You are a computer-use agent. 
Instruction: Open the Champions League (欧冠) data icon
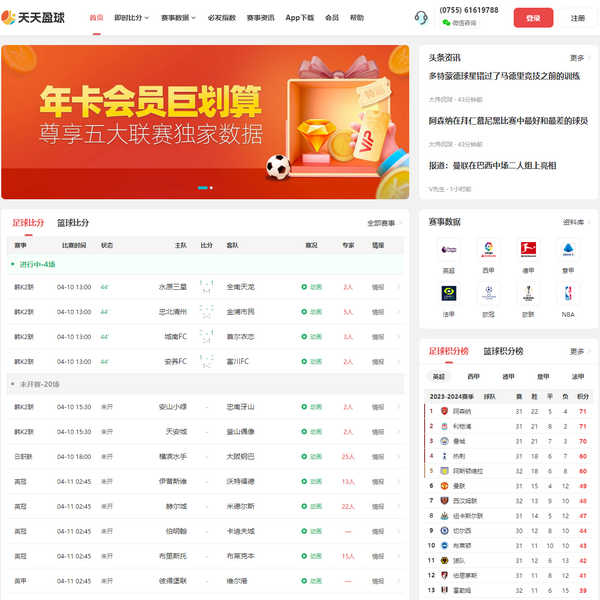click(x=488, y=295)
